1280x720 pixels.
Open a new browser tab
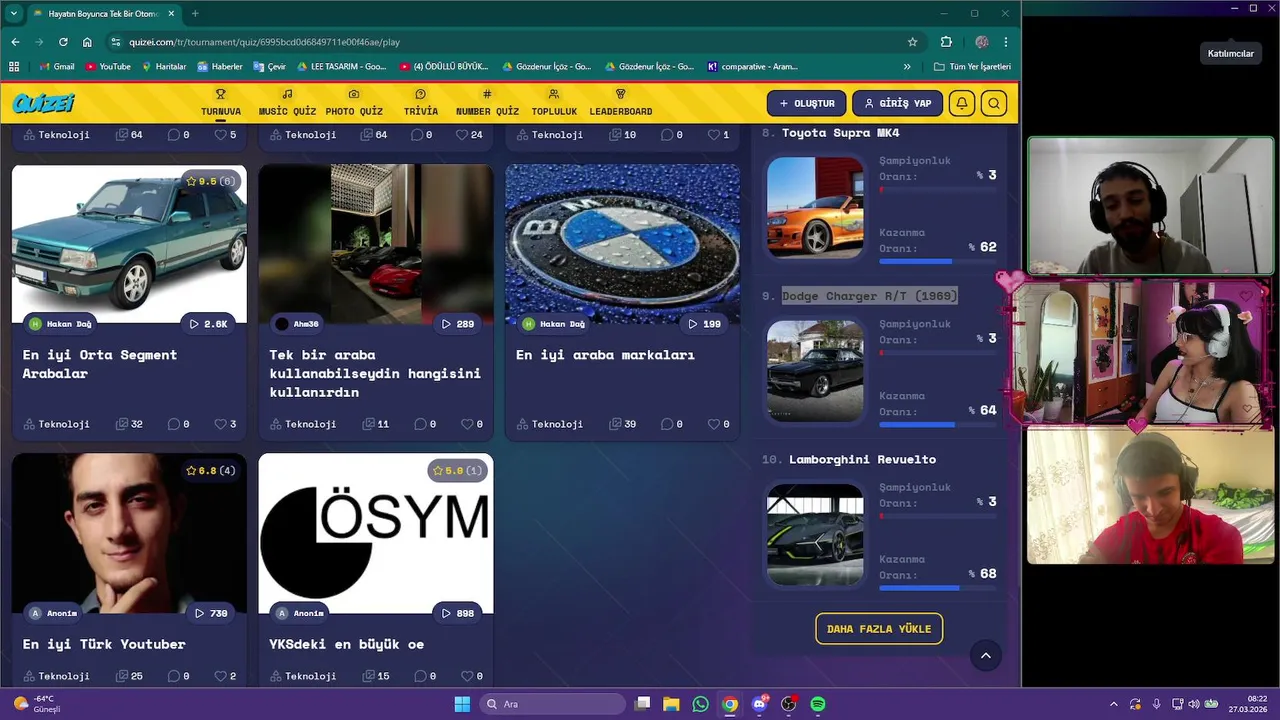[x=195, y=14]
